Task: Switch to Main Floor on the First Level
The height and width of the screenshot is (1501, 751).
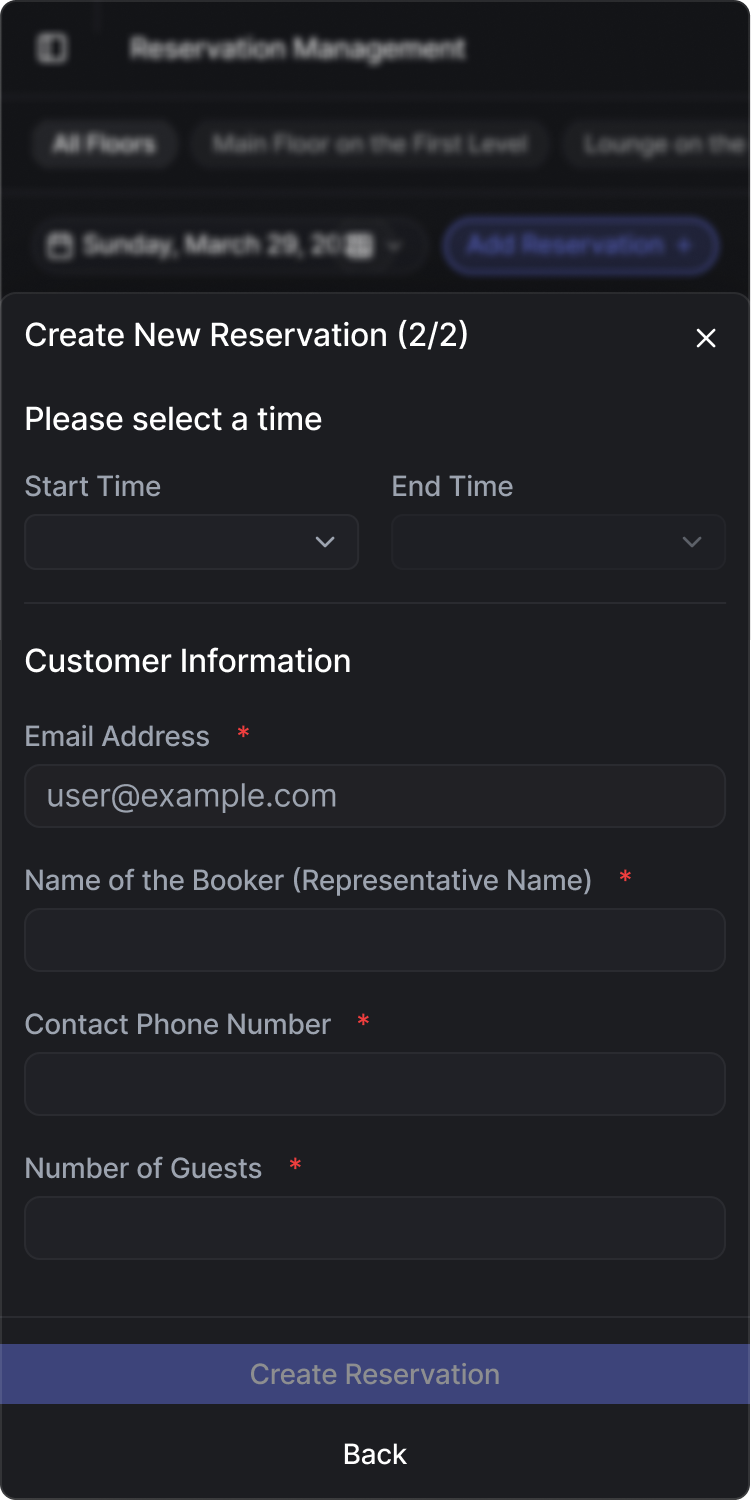Action: [370, 145]
